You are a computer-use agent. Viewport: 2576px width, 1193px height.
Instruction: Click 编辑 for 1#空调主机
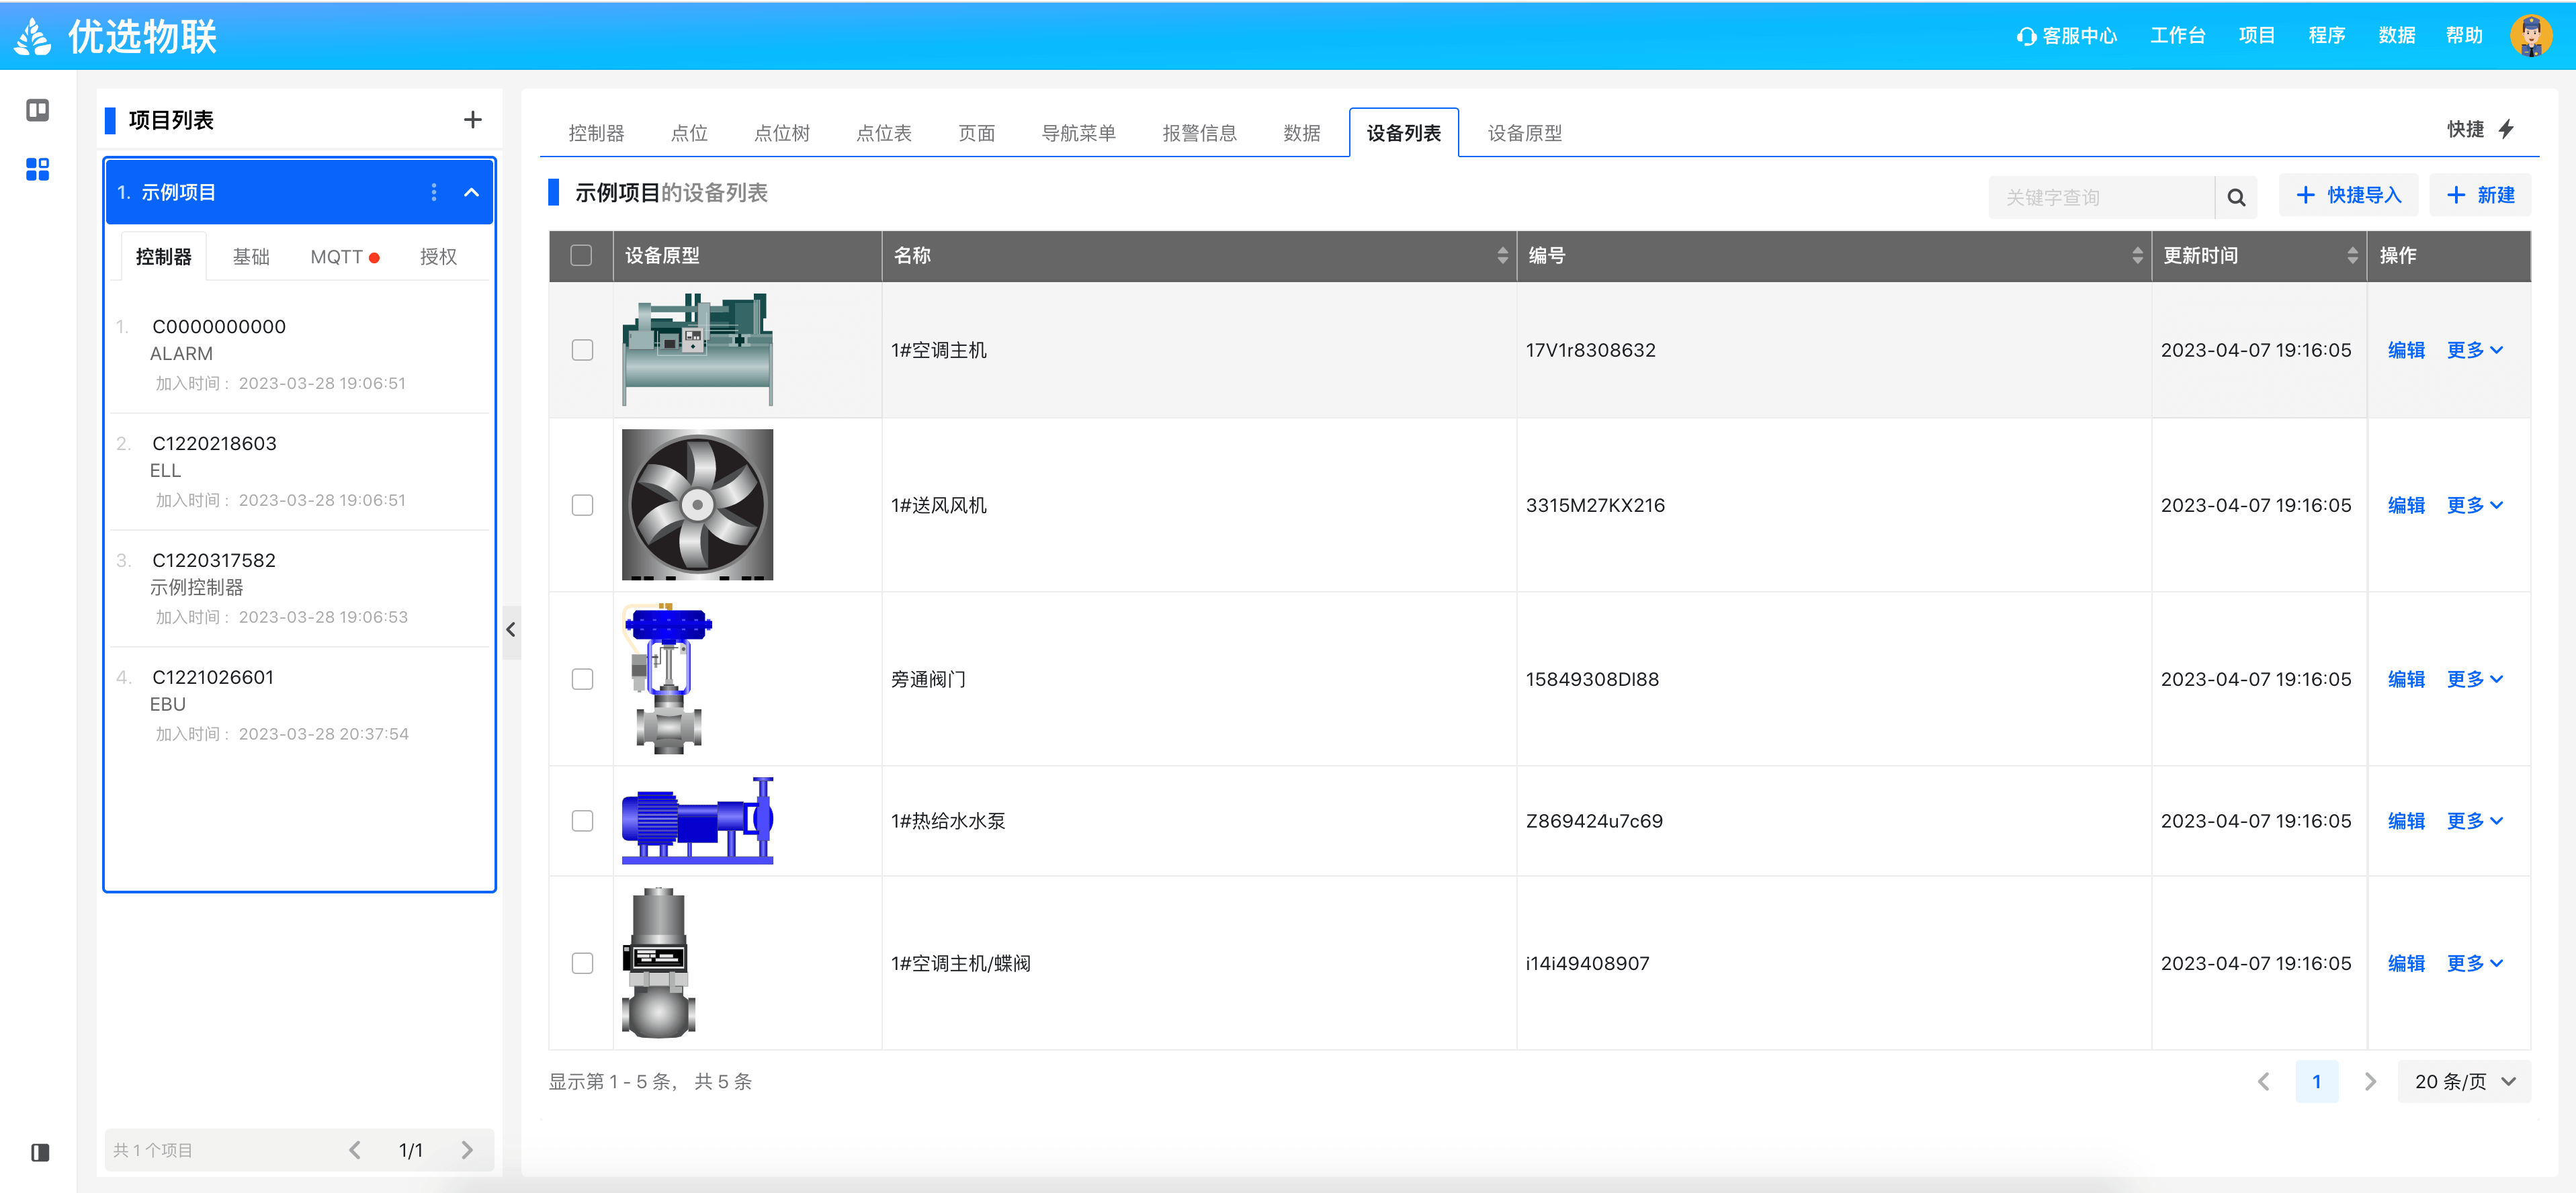pyautogui.click(x=2406, y=350)
